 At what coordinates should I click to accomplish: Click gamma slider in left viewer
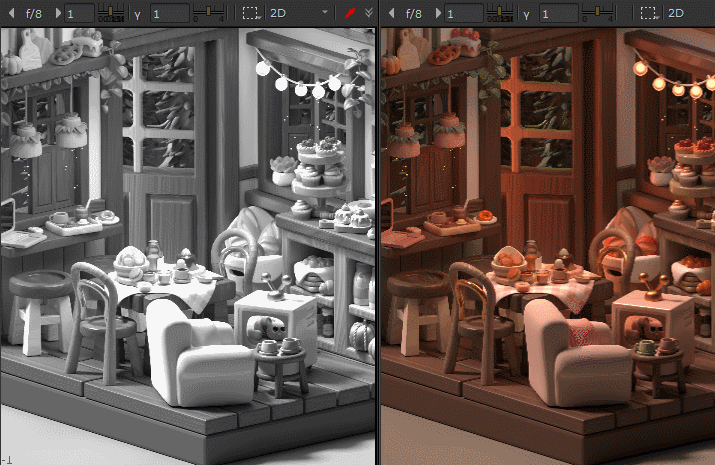coord(208,13)
